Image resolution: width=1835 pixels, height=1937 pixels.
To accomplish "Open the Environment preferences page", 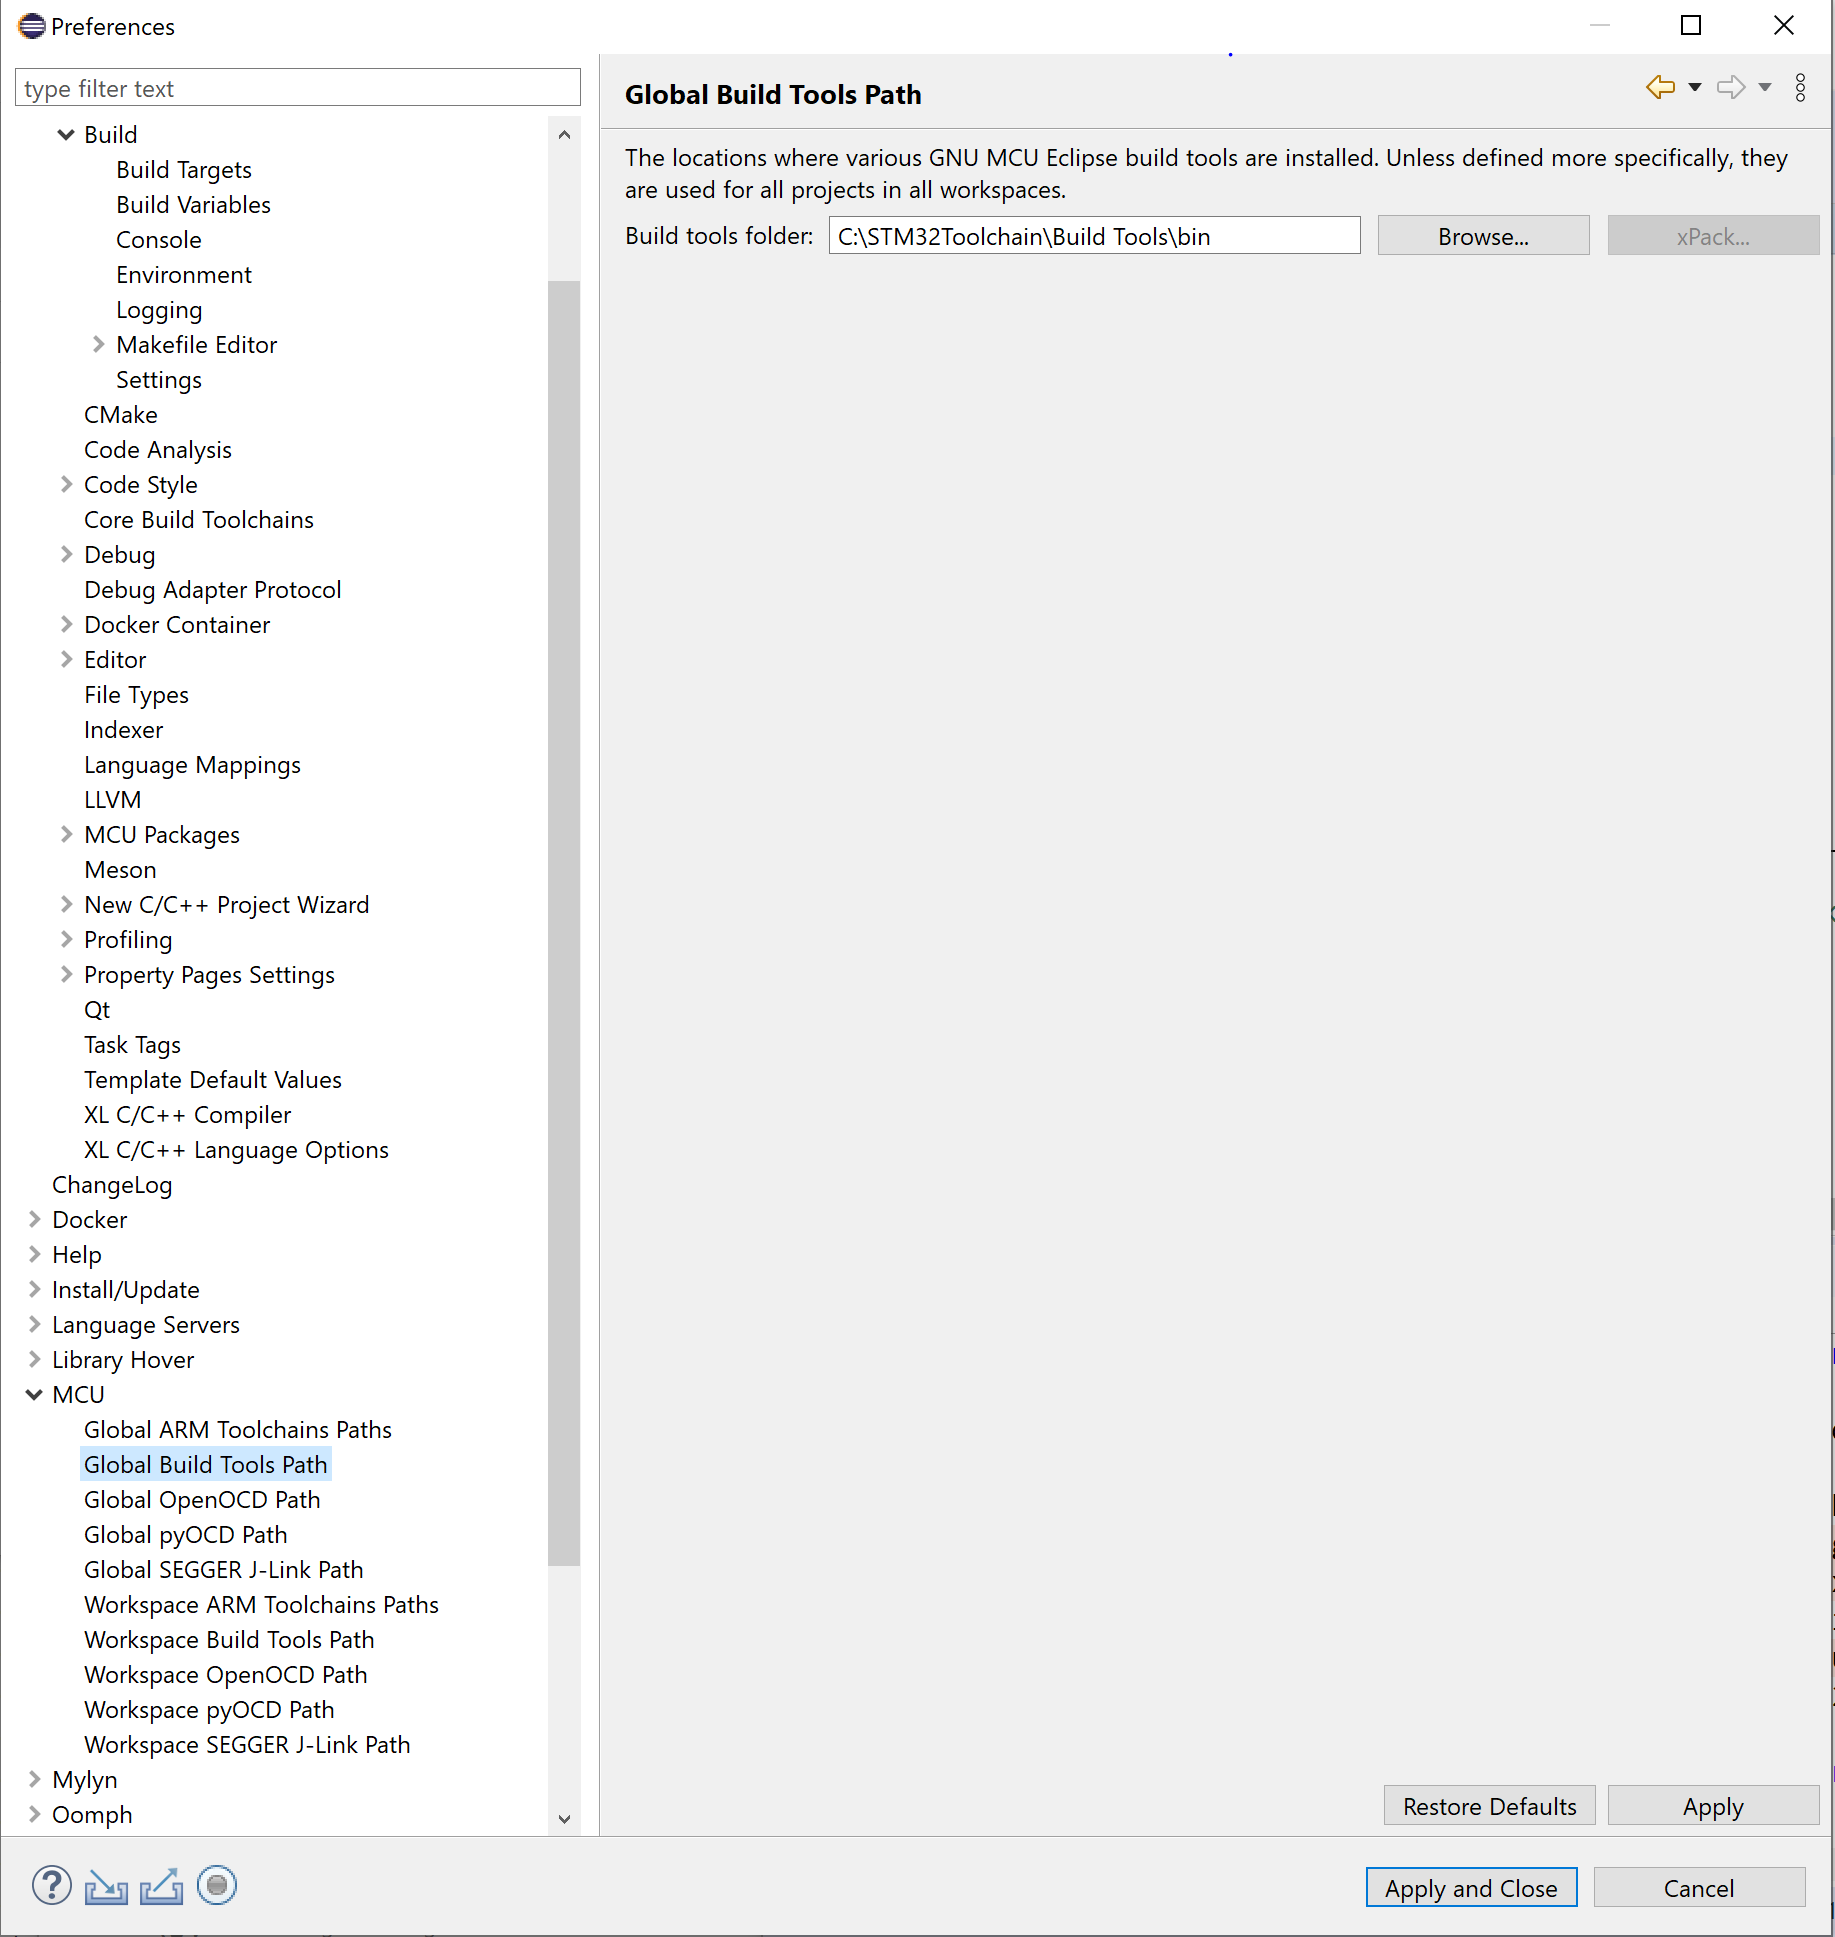I will (184, 274).
